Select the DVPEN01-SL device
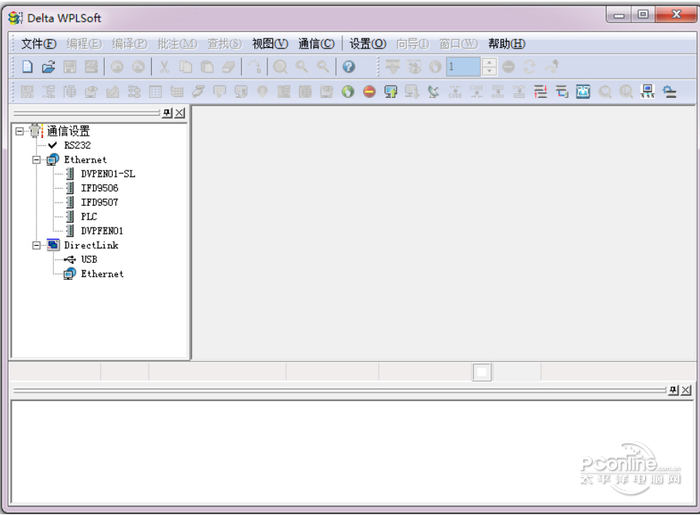 (108, 174)
